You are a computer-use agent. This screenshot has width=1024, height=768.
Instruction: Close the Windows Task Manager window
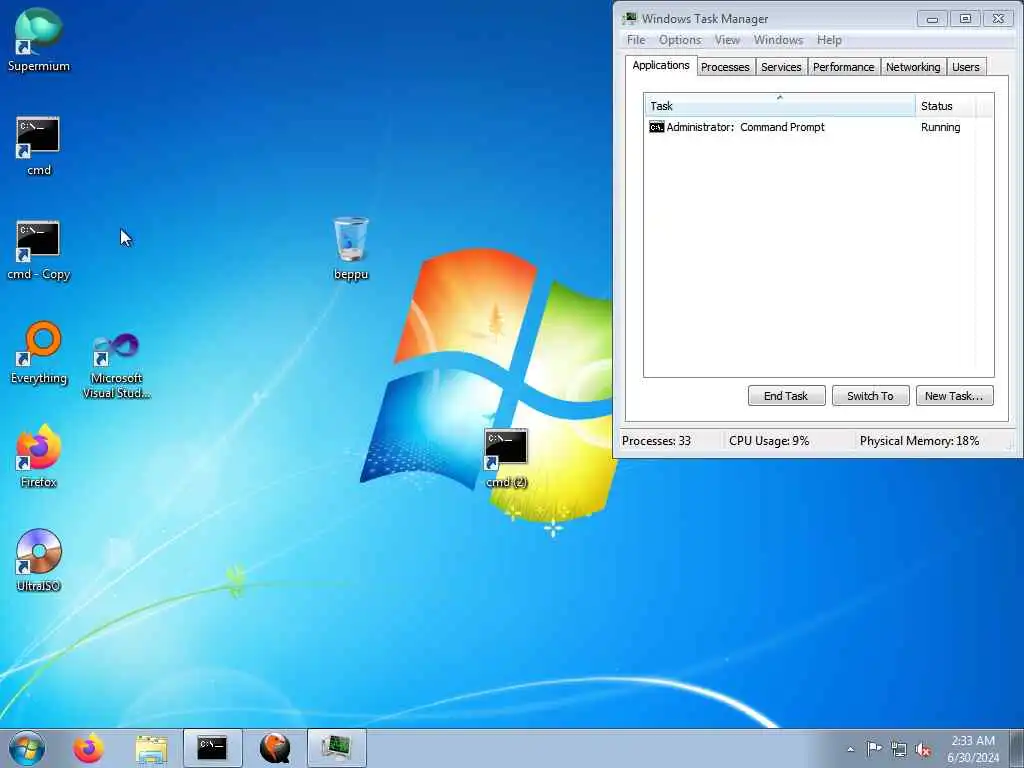click(x=998, y=19)
